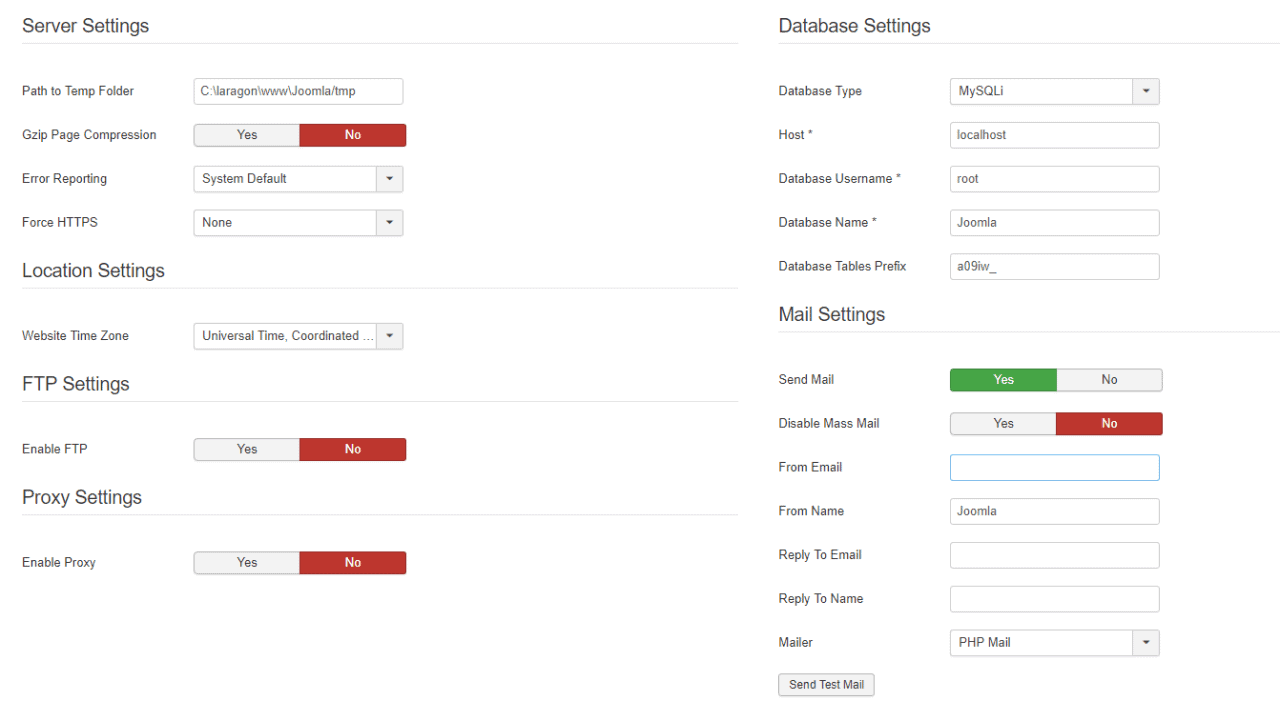Viewport: 1280px width, 701px height.
Task: Click the Server Settings heading
Action: point(85,27)
